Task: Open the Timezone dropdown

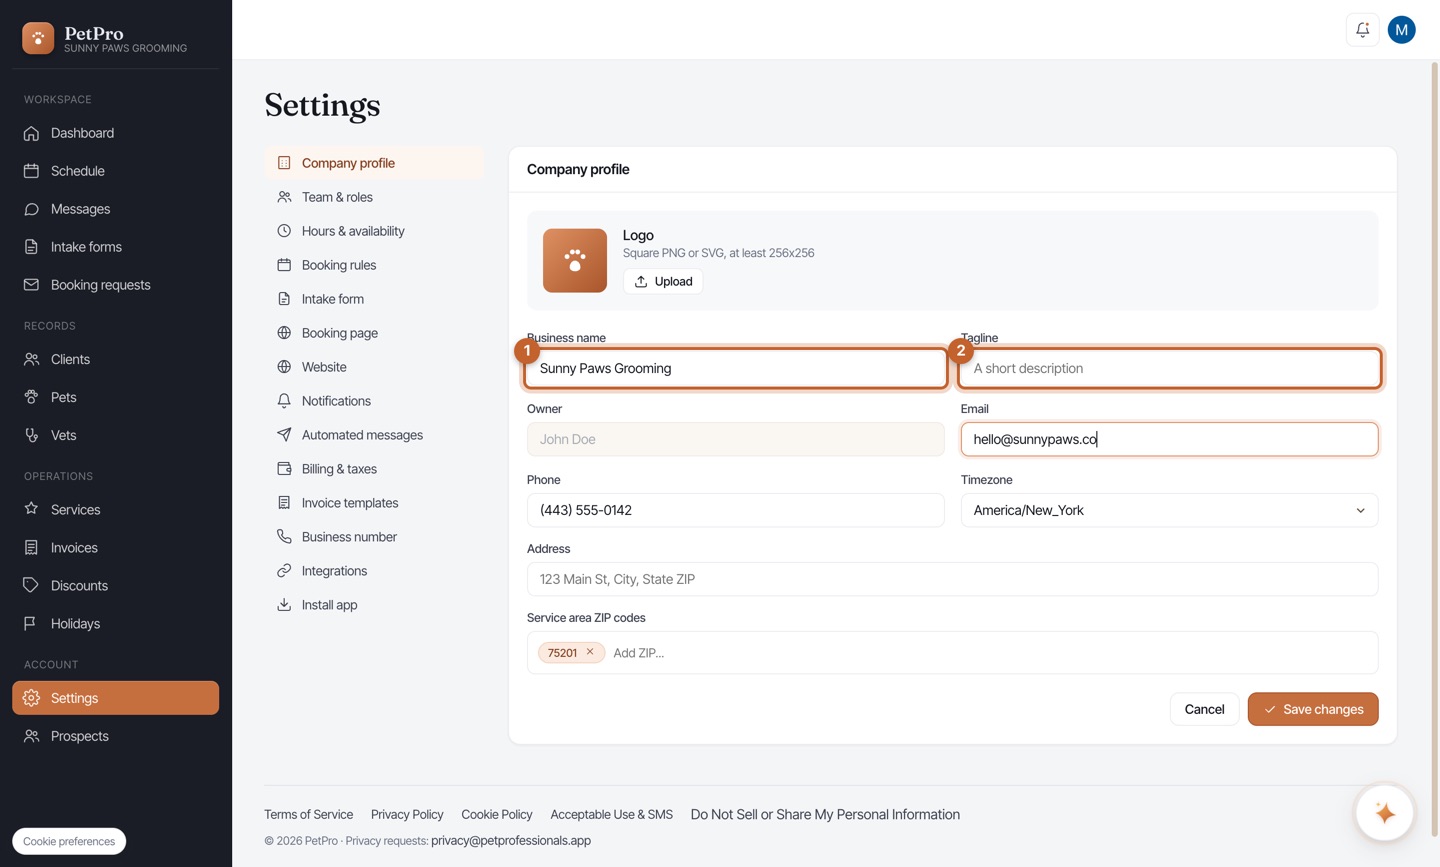Action: tap(1169, 510)
